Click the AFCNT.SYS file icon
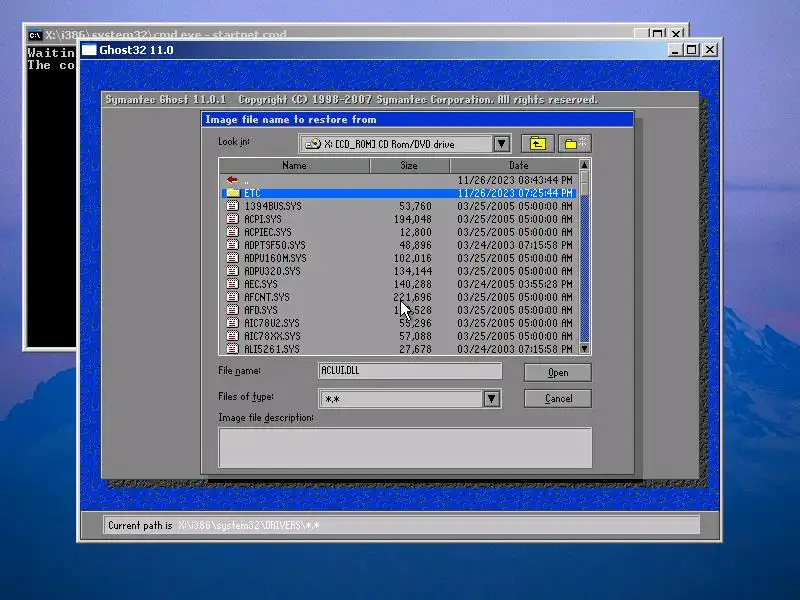800x600 pixels. point(233,297)
